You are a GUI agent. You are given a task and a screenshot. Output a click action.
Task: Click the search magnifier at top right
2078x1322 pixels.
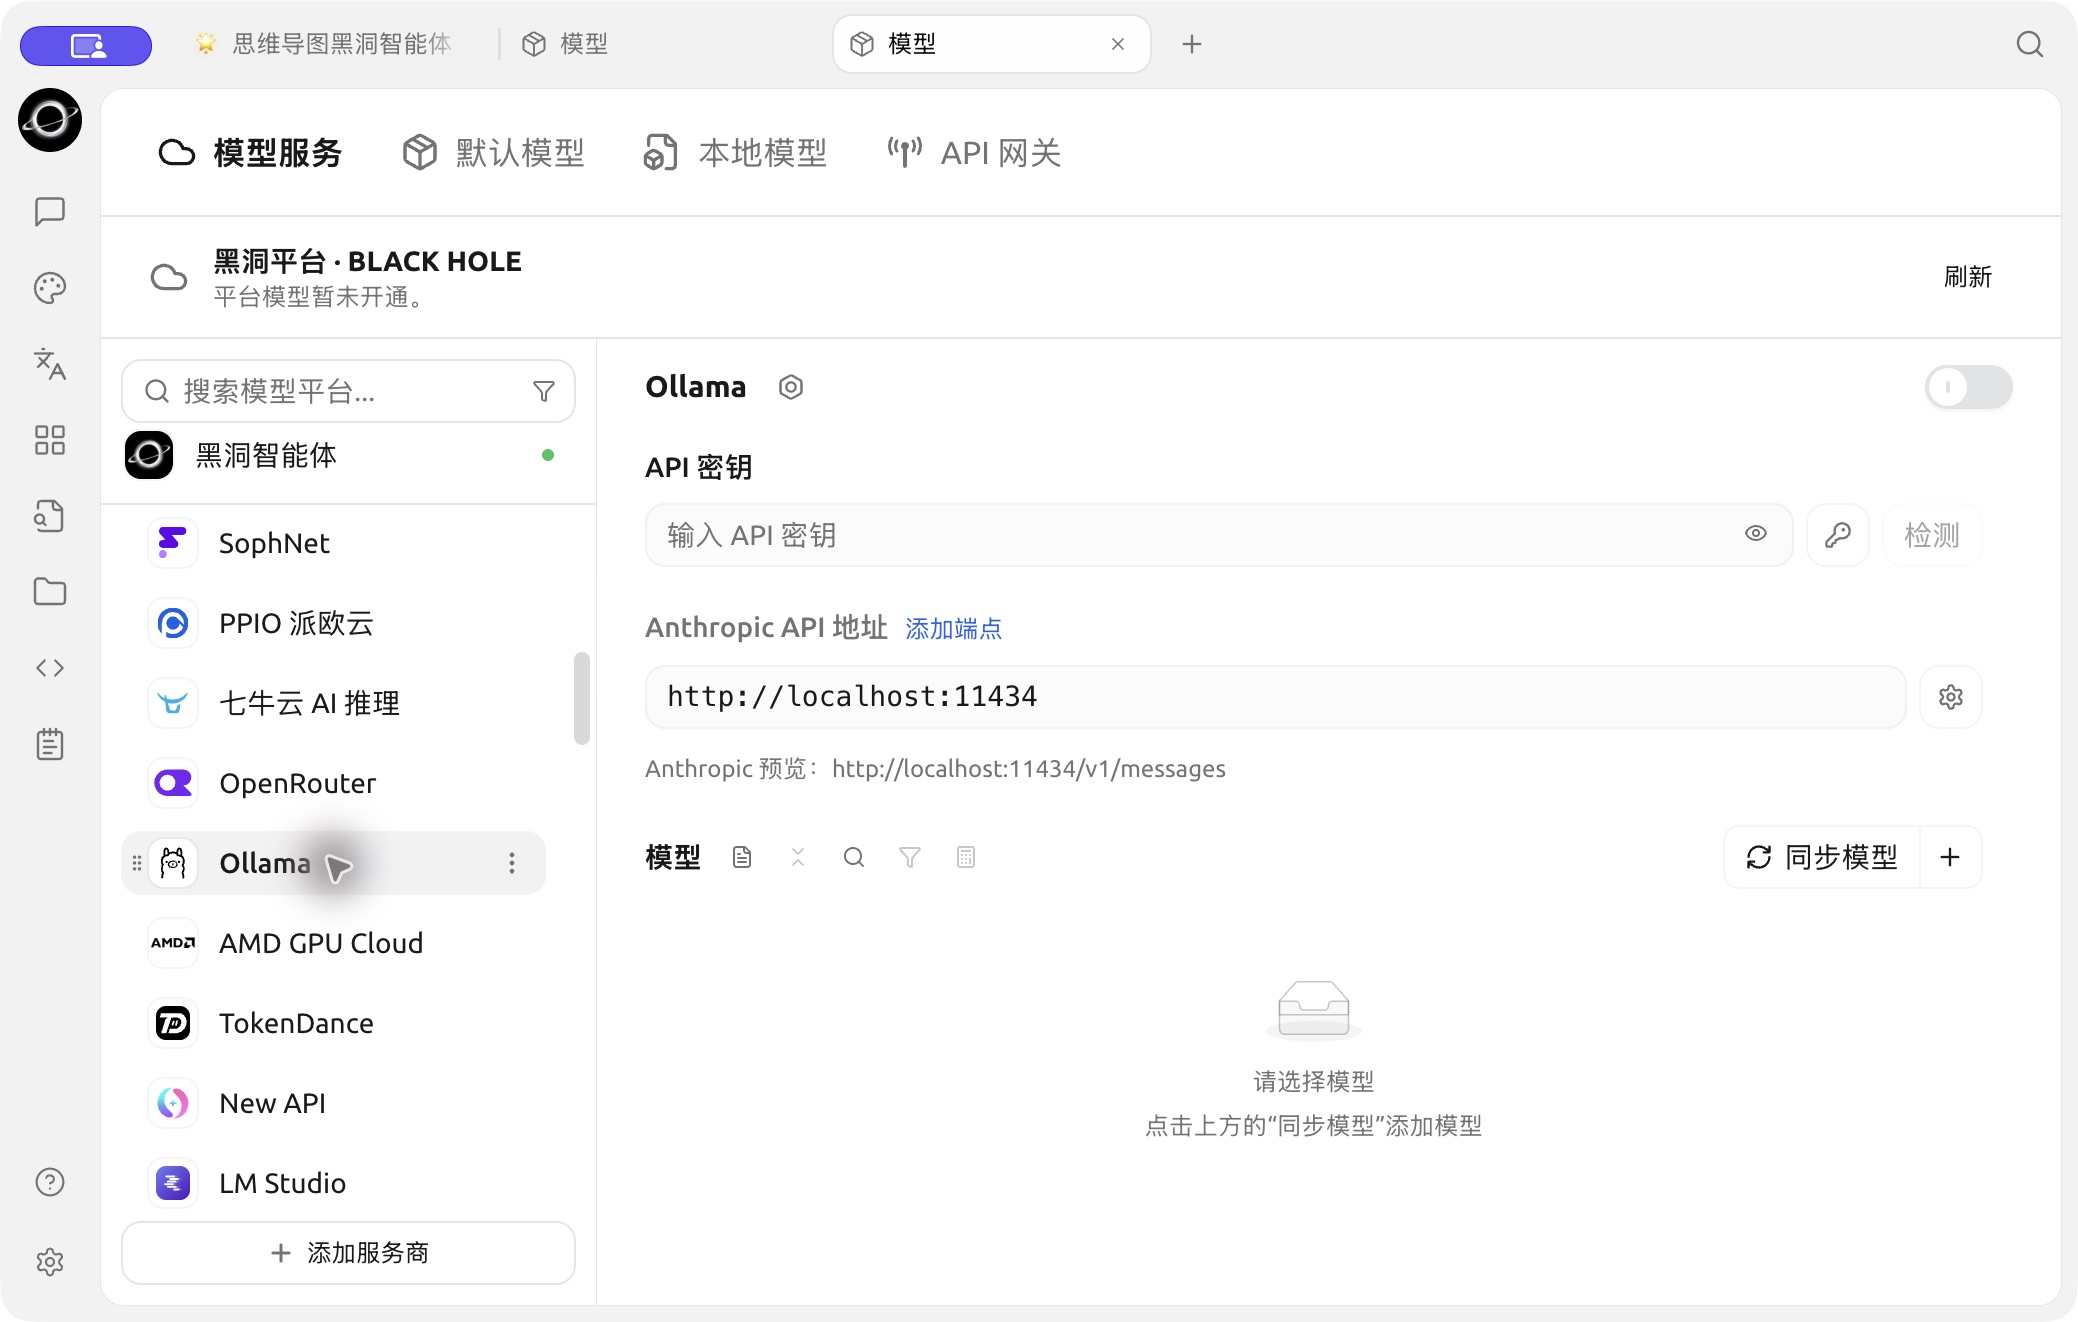(2030, 44)
